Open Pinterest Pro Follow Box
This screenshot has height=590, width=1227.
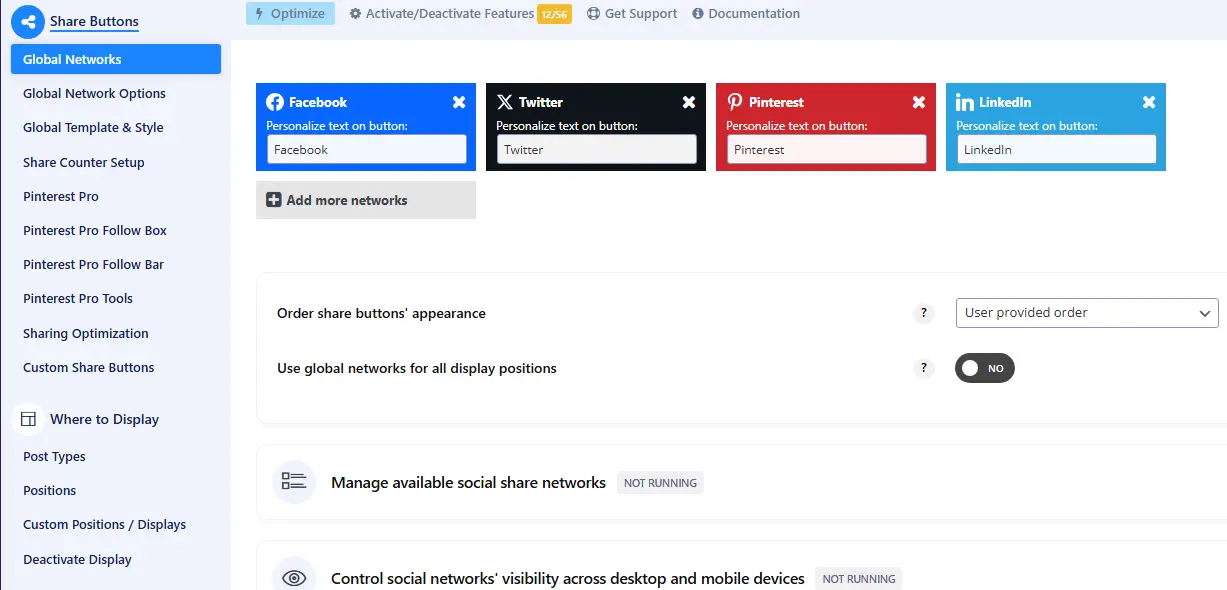tap(95, 230)
